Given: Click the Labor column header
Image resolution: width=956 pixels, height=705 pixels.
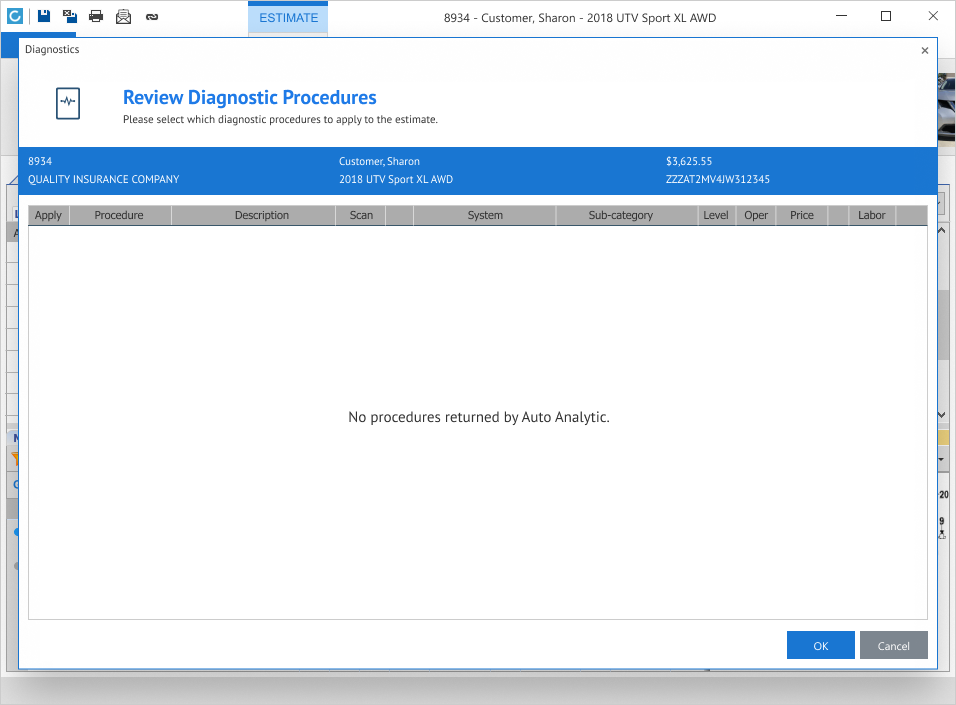Looking at the screenshot, I should [x=872, y=215].
